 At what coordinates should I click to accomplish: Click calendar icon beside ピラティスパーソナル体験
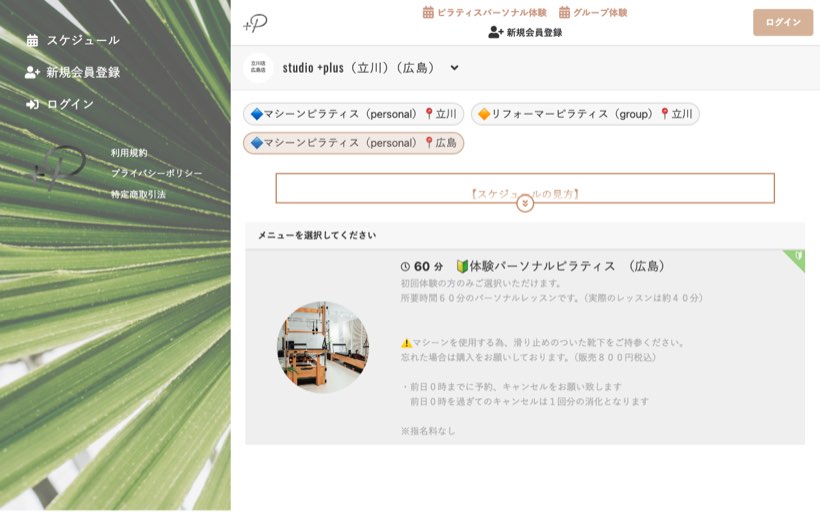(428, 13)
